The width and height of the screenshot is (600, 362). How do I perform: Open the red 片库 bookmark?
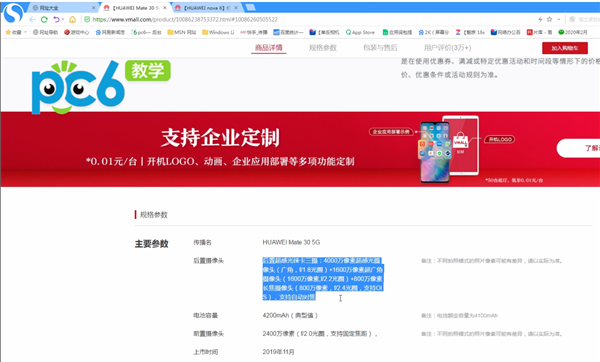[x=540, y=32]
